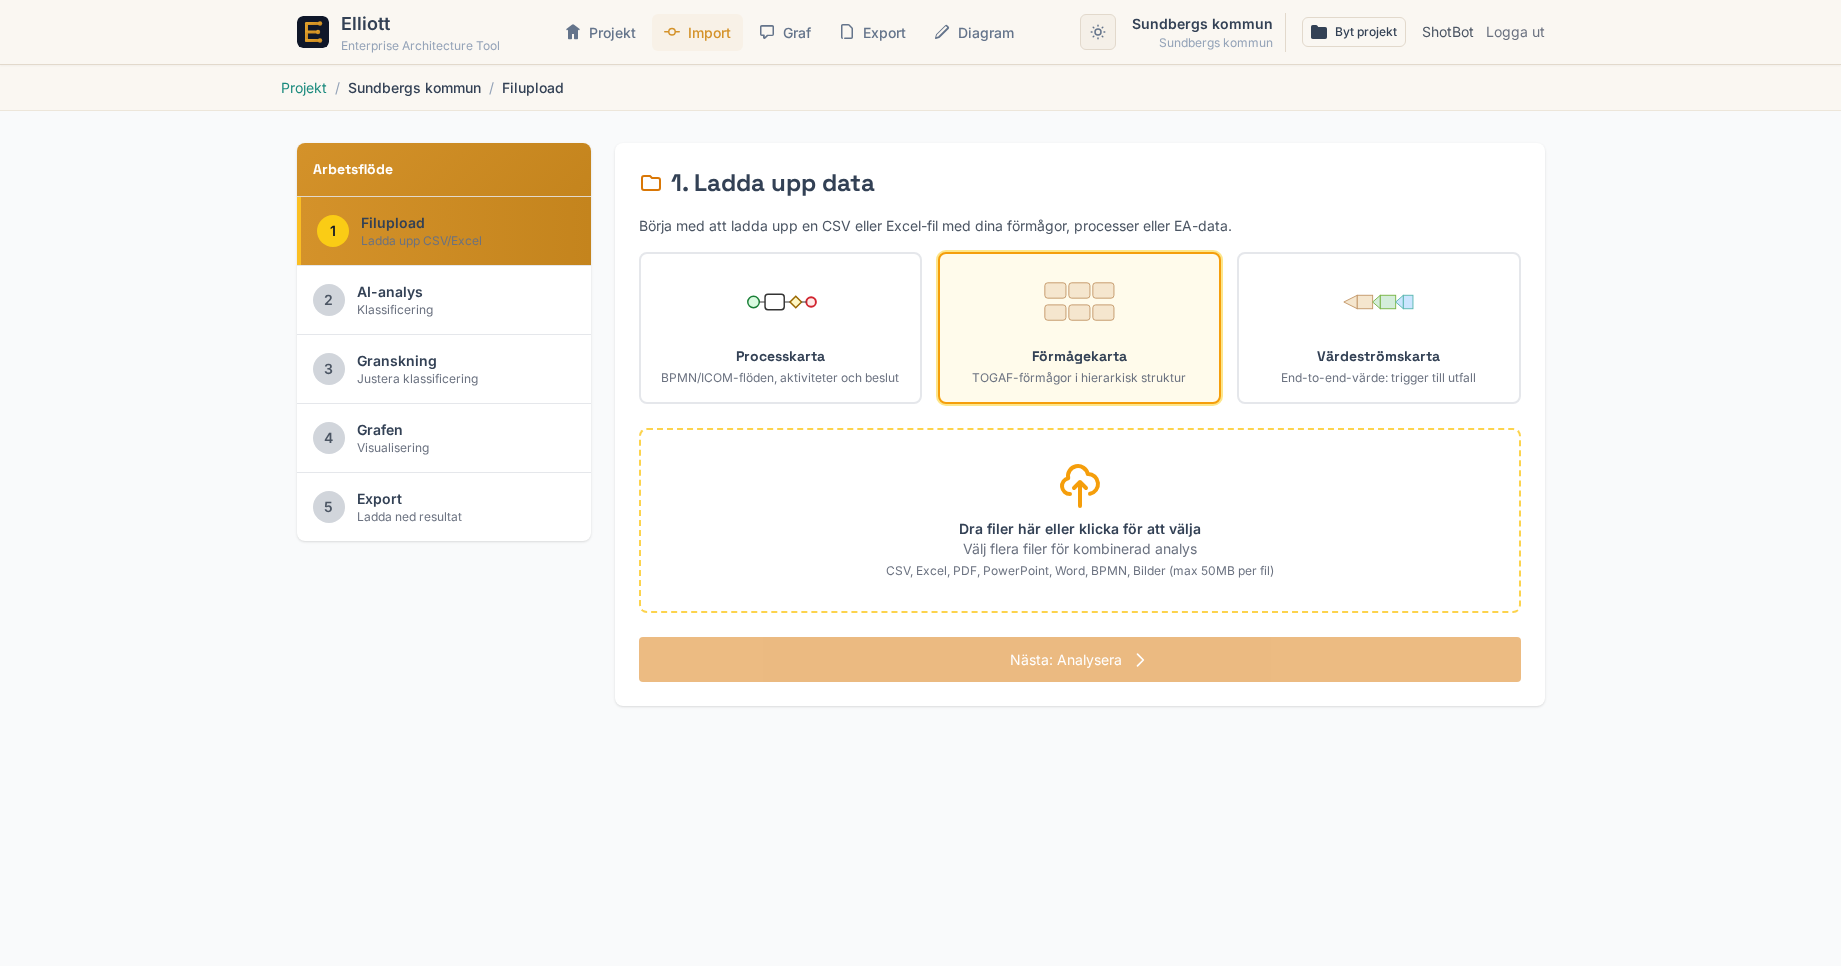Click Nästa: Analysera button
Screen dimensions: 1841x966
pyautogui.click(x=1079, y=659)
